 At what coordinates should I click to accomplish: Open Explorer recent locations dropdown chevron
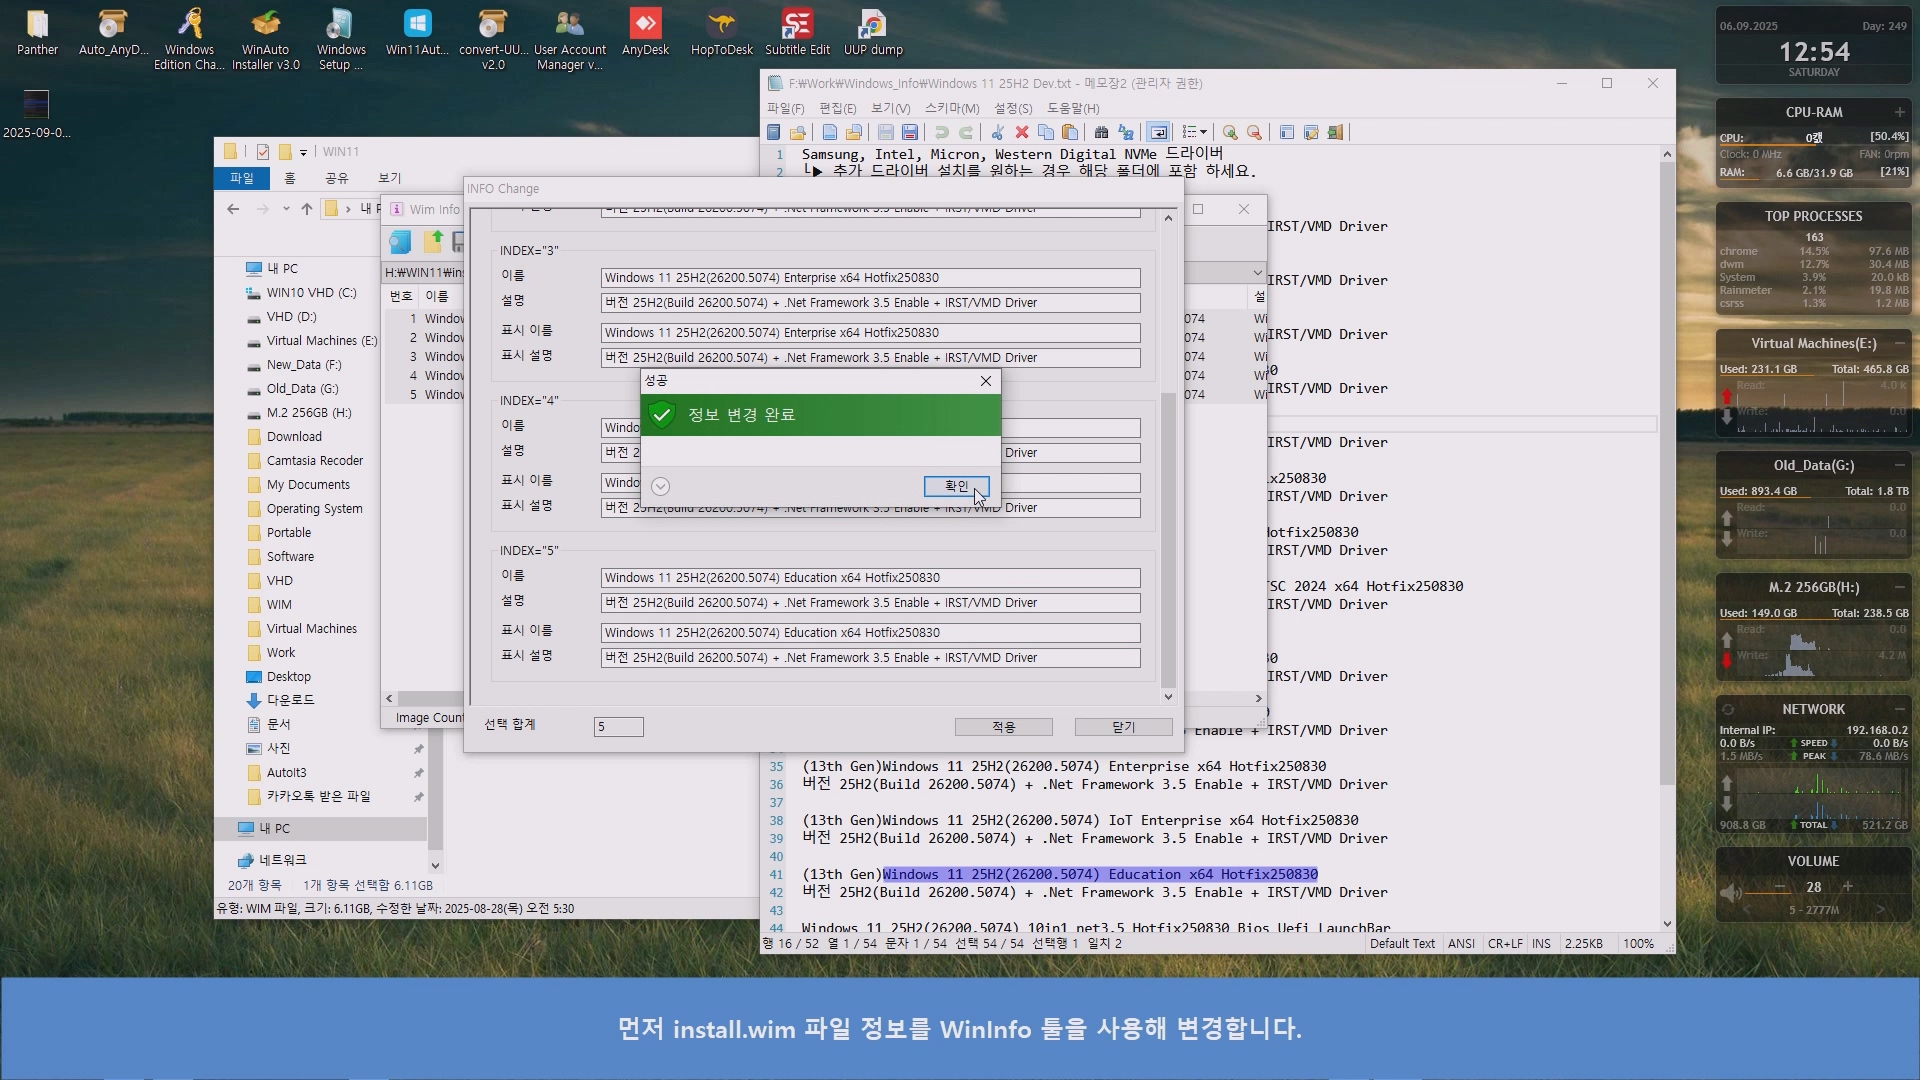pyautogui.click(x=286, y=209)
